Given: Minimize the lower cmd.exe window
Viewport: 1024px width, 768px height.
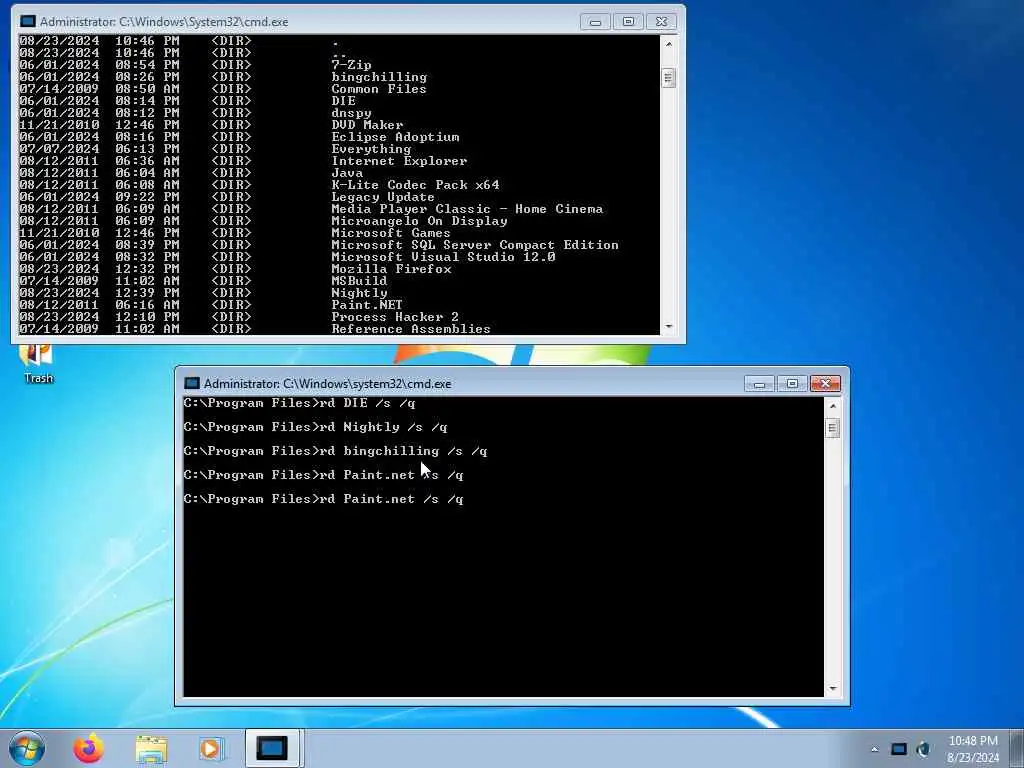Looking at the screenshot, I should 759,383.
